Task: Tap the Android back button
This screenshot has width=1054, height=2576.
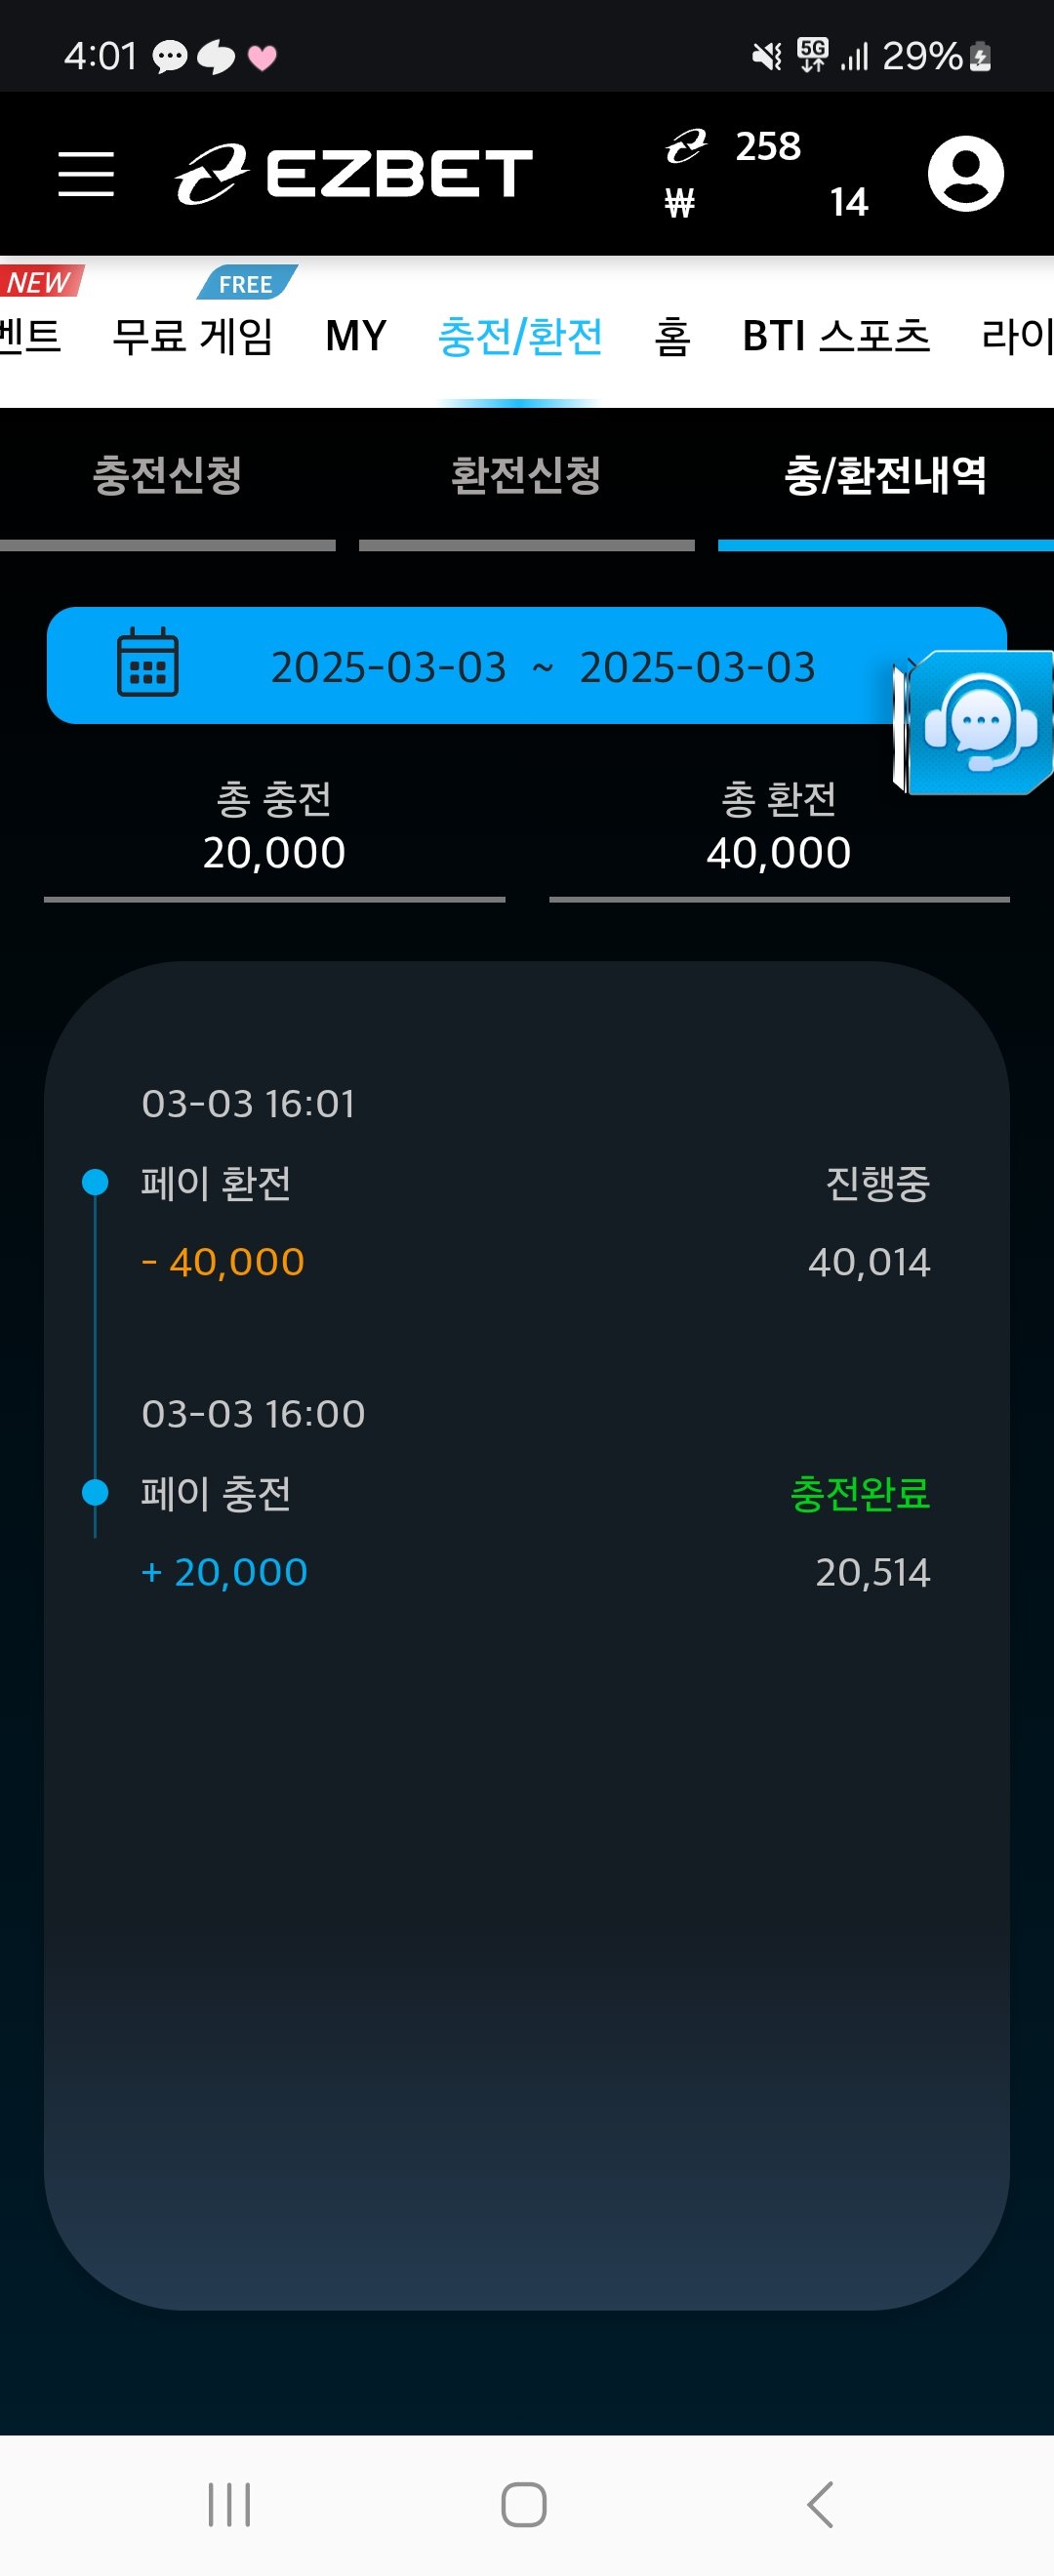Action: (819, 2504)
